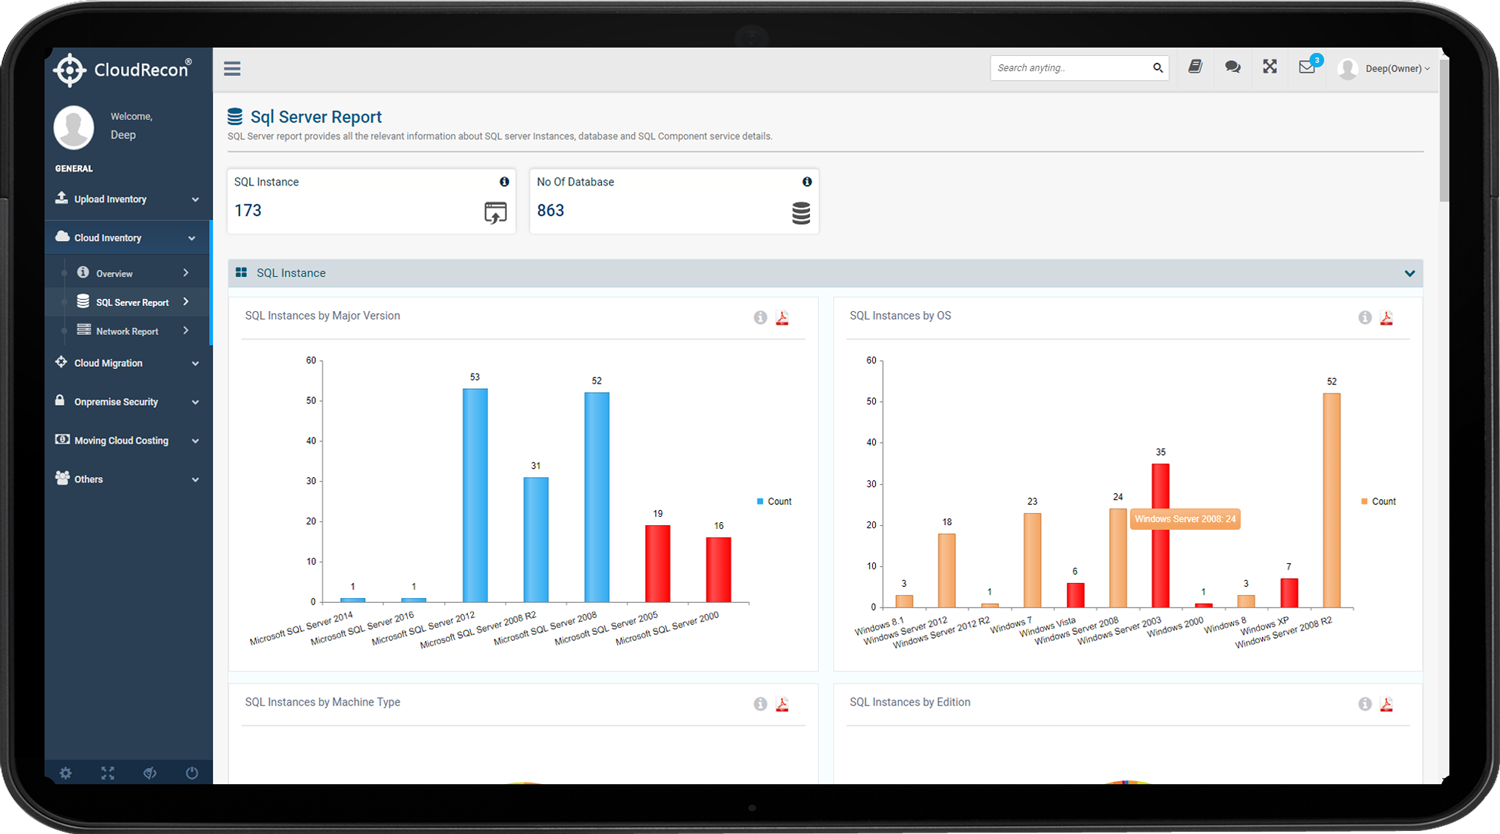Open the documentation book icon
The width and height of the screenshot is (1500, 834).
1195,67
